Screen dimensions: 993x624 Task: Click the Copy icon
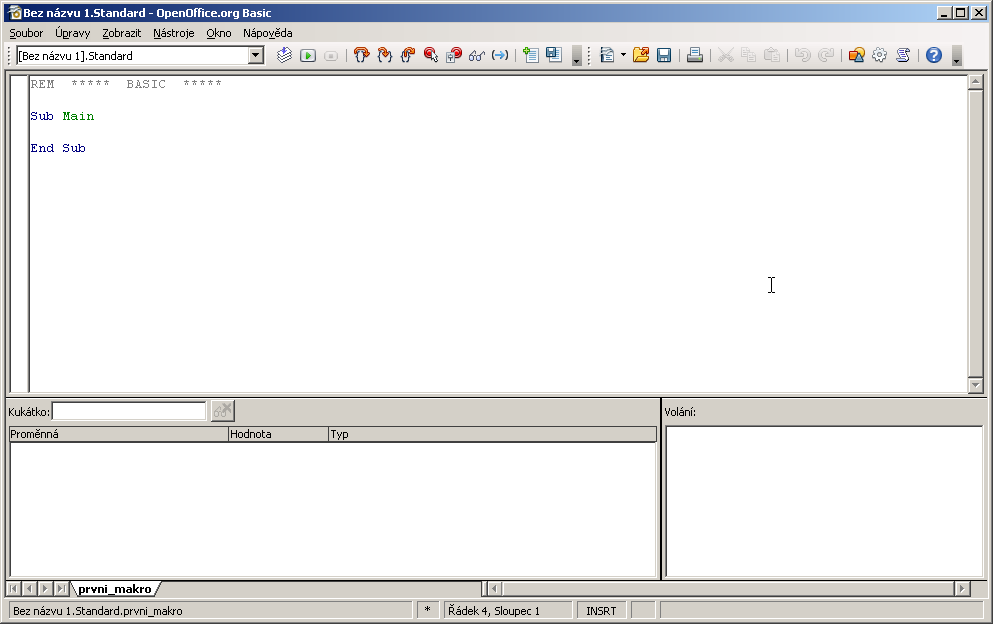pyautogui.click(x=749, y=56)
